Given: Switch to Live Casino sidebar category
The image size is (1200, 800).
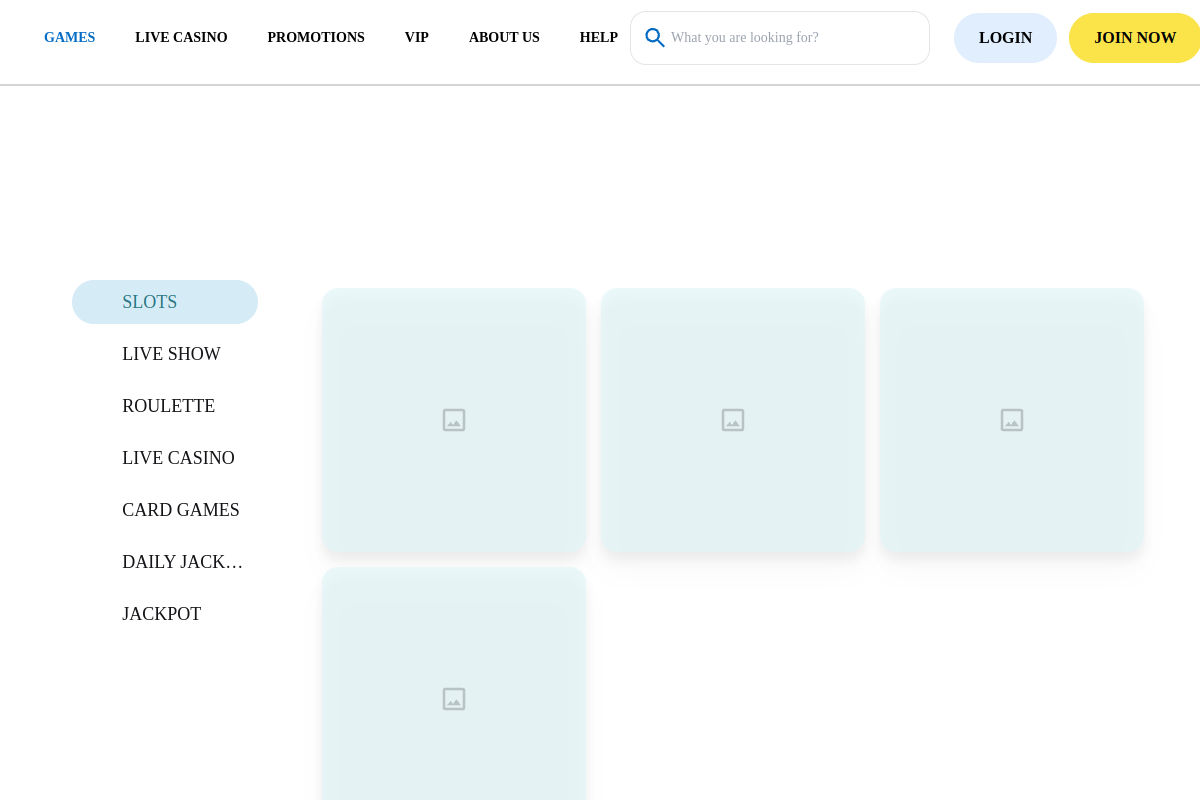Looking at the screenshot, I should [x=165, y=458].
